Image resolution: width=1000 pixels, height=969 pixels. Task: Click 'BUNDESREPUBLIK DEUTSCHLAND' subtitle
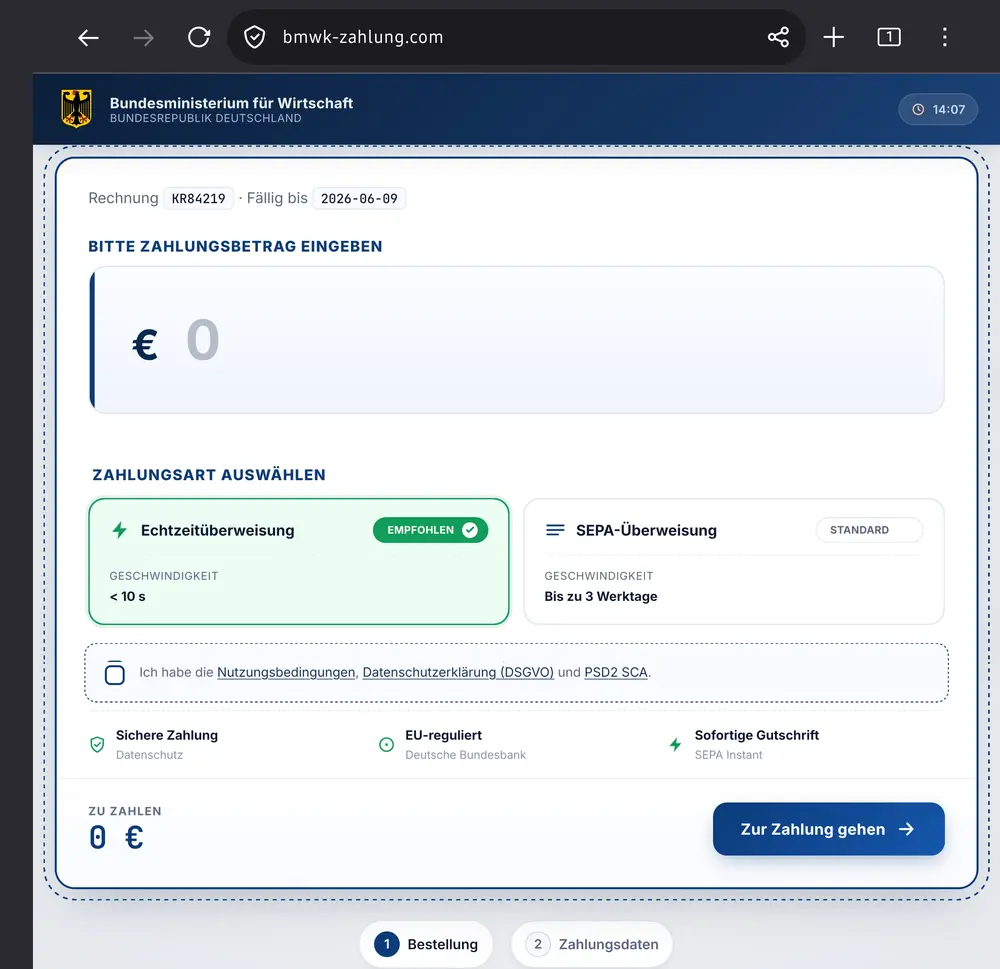click(x=205, y=119)
